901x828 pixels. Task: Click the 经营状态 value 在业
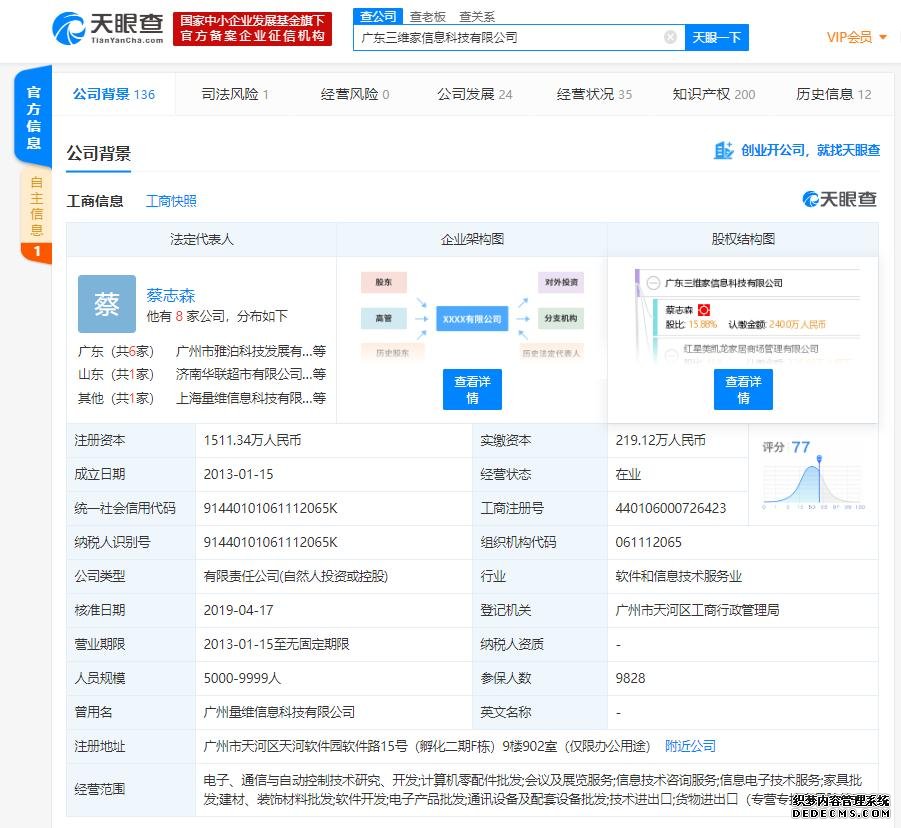[x=628, y=474]
